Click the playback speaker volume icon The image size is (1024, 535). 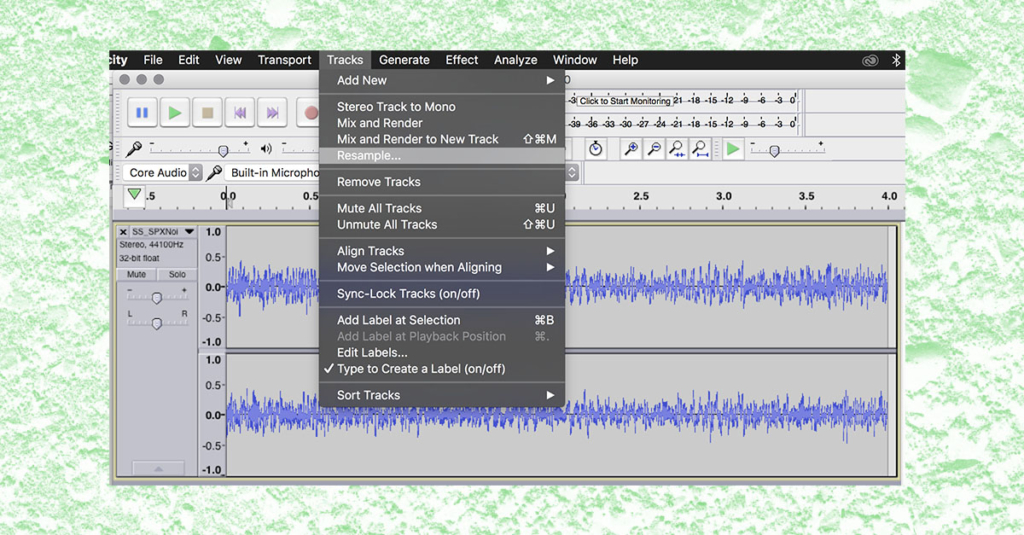(x=266, y=149)
